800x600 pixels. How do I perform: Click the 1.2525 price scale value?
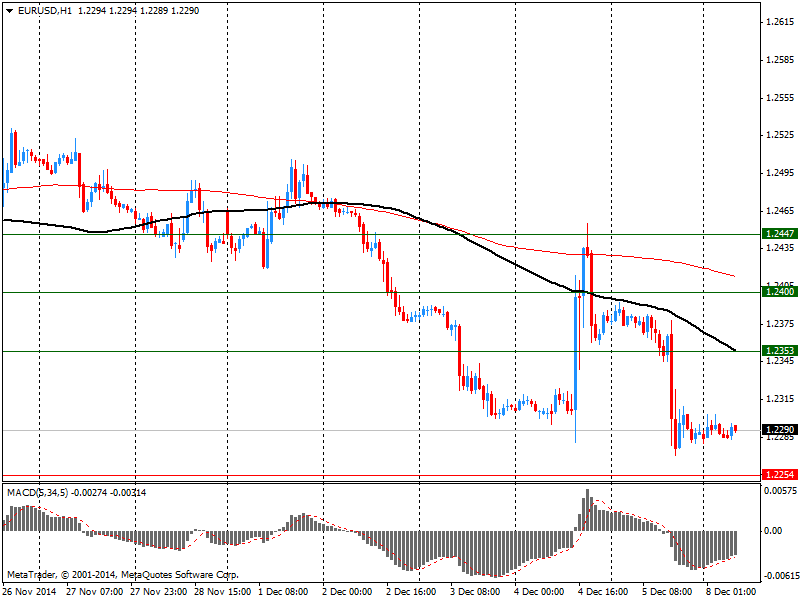click(x=781, y=135)
